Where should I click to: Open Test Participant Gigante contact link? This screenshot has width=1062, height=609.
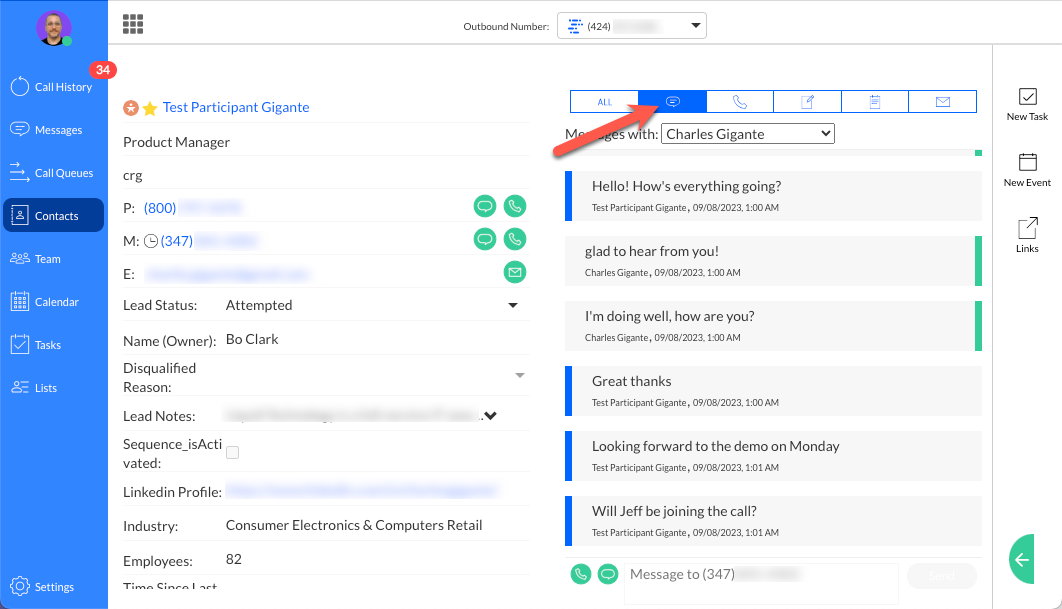click(236, 107)
